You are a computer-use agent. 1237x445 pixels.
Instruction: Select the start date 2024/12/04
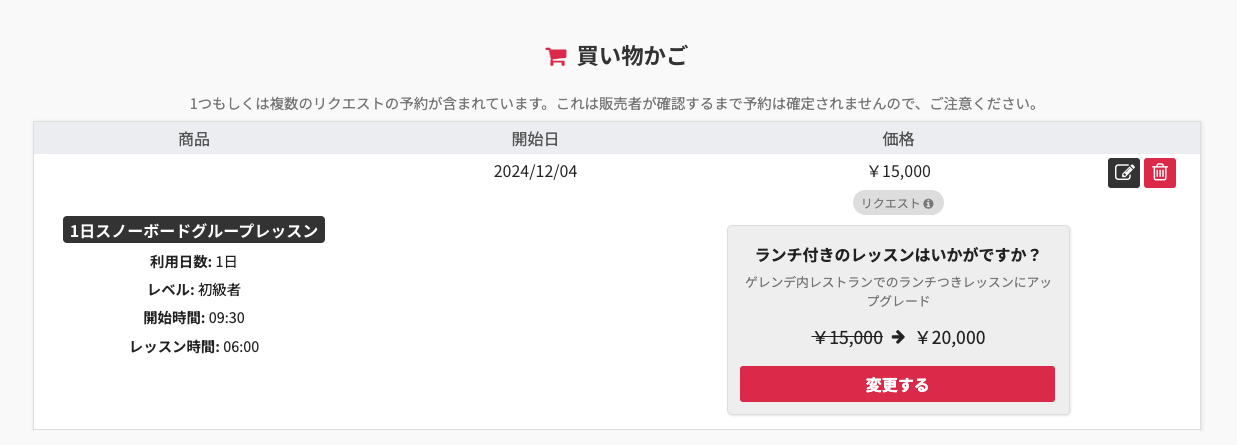tap(535, 171)
